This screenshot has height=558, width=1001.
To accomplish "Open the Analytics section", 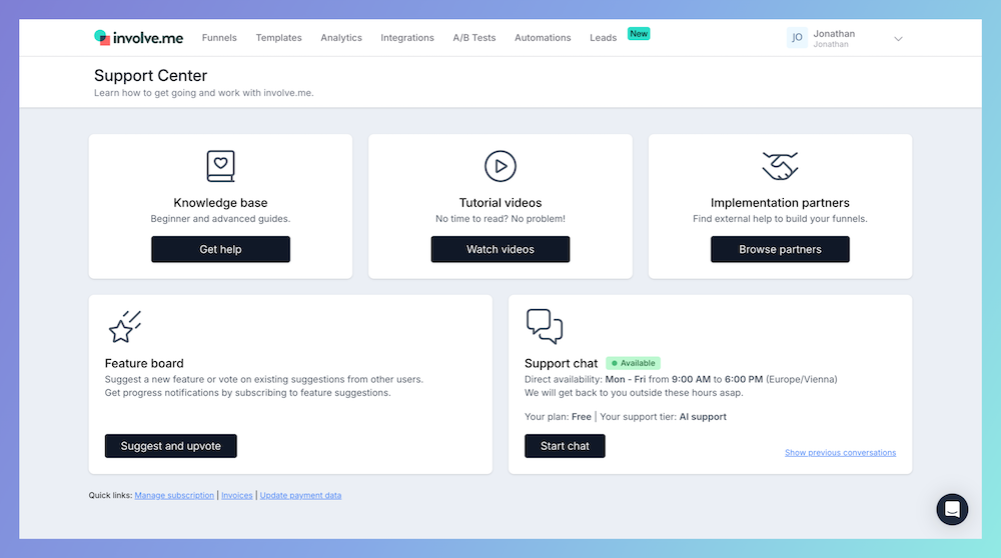I will 341,38.
